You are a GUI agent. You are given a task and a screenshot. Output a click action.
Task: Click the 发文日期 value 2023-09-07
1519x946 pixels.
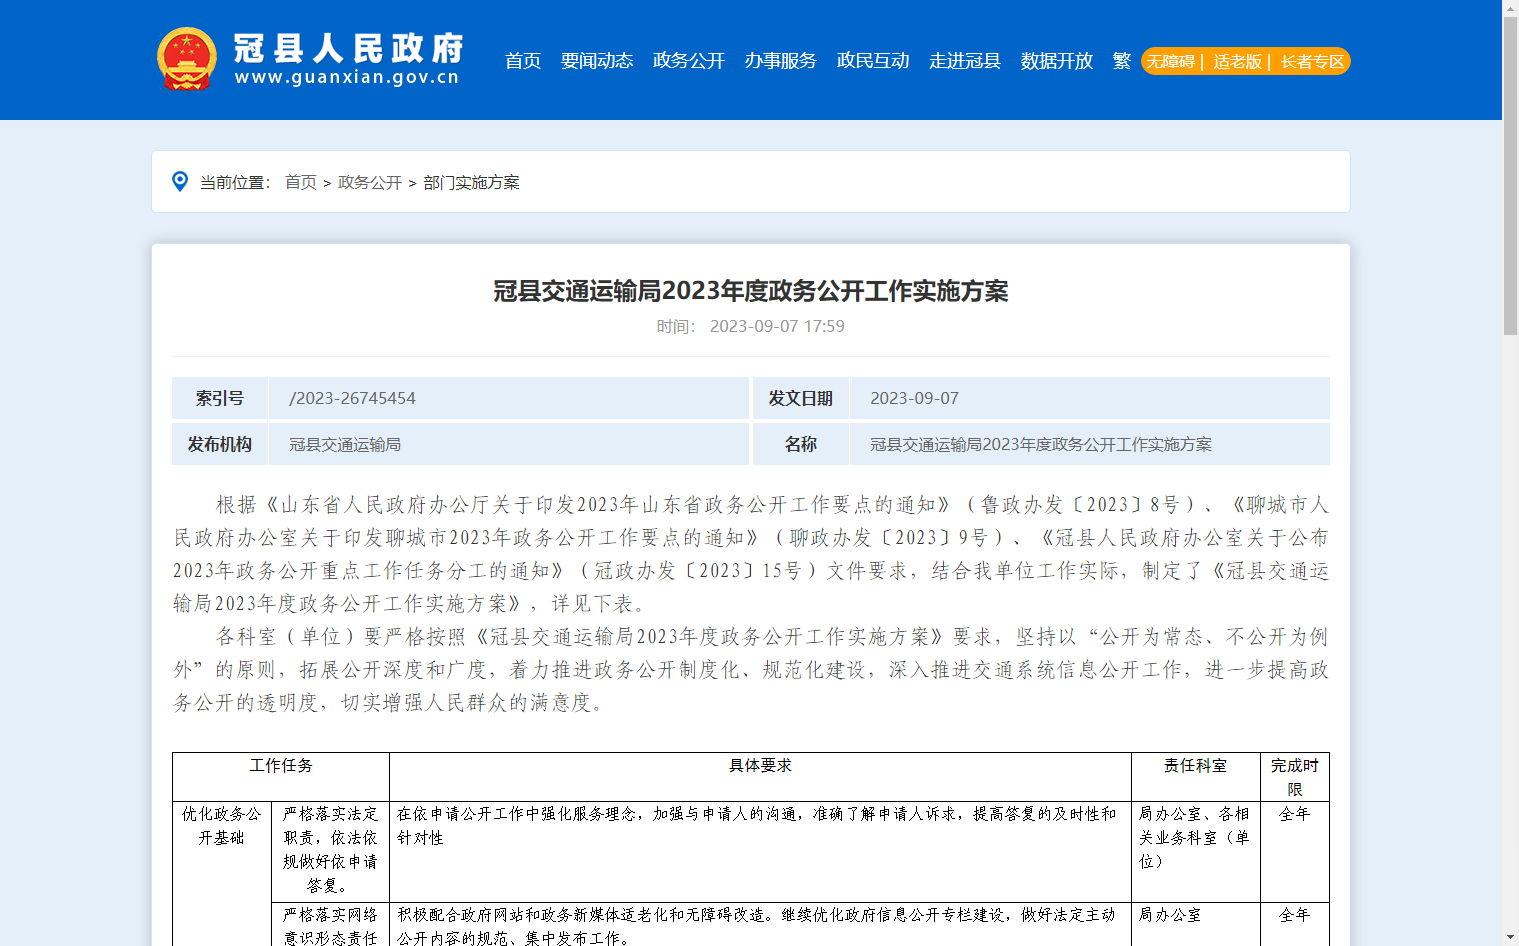914,398
